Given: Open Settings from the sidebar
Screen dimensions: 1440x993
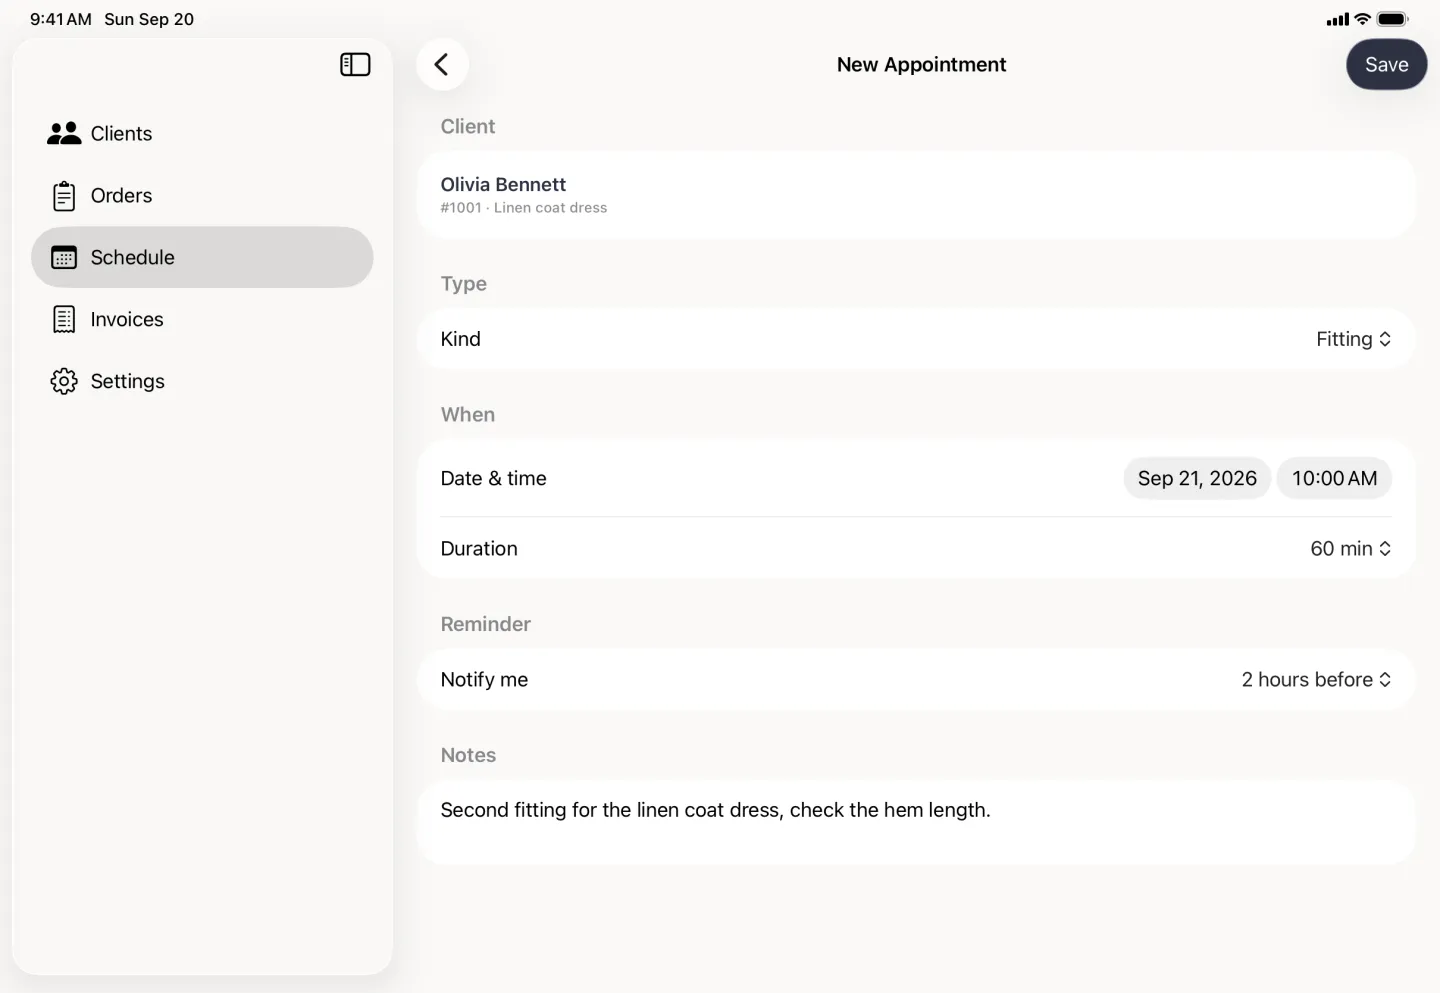Looking at the screenshot, I should coord(202,382).
